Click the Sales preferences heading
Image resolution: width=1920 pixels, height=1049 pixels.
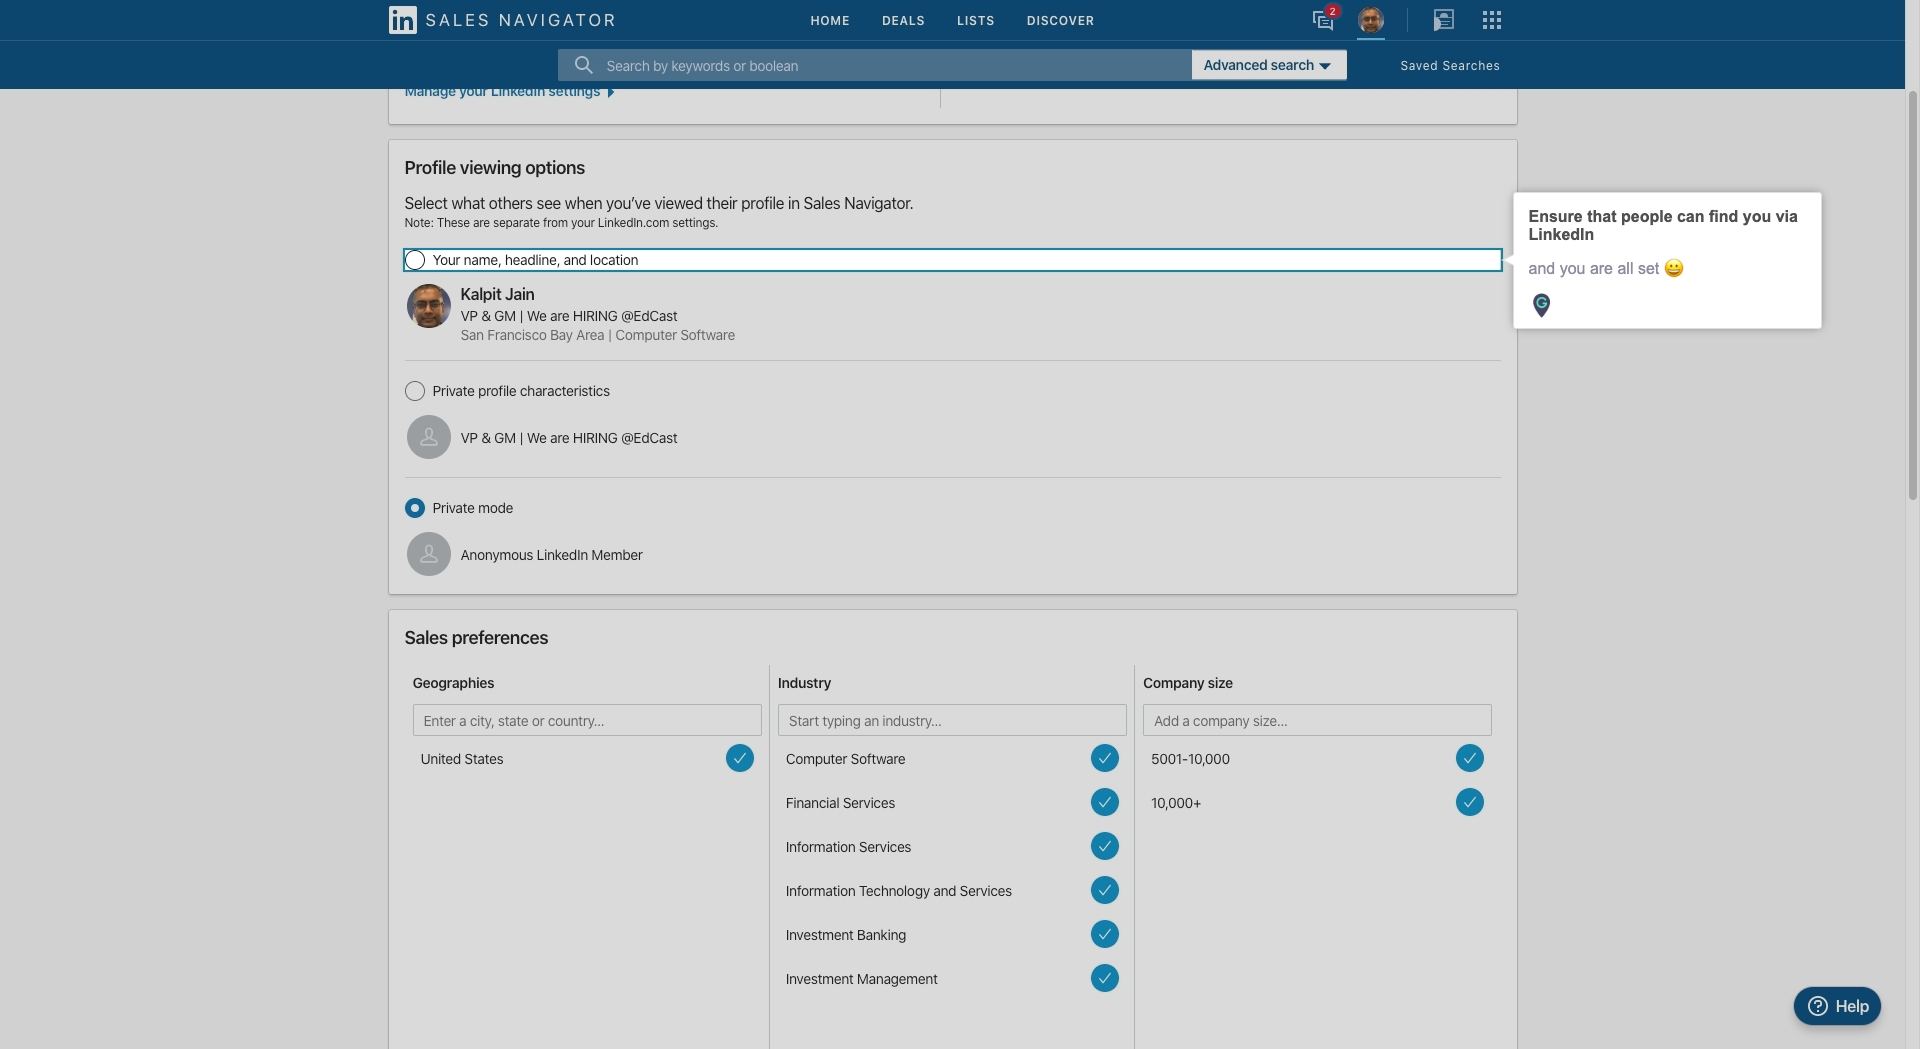[476, 638]
